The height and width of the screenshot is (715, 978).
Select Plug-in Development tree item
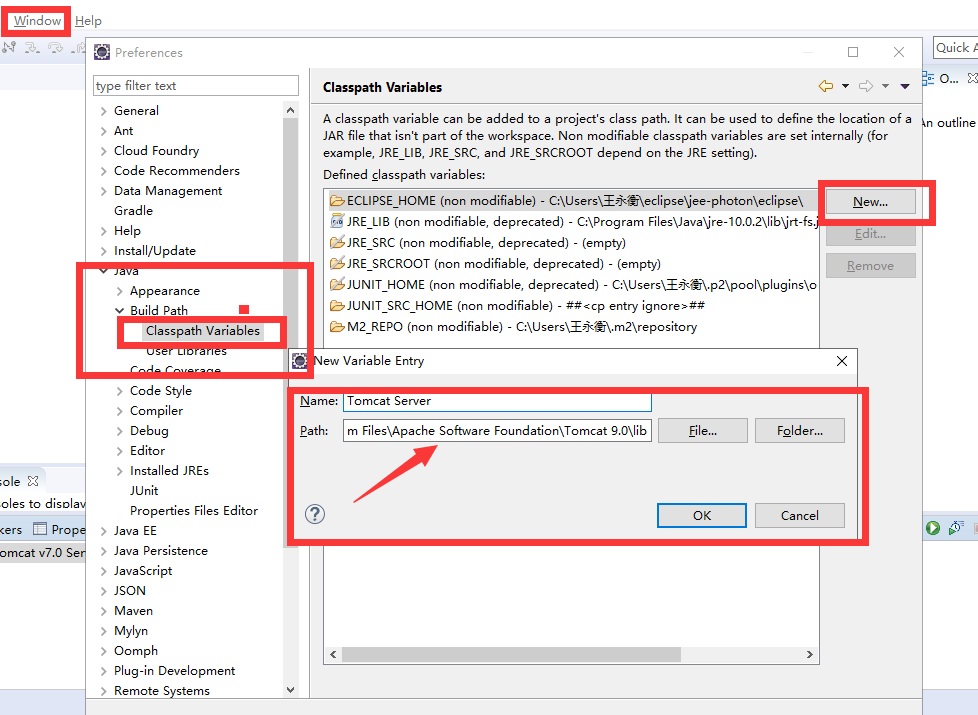coord(175,670)
